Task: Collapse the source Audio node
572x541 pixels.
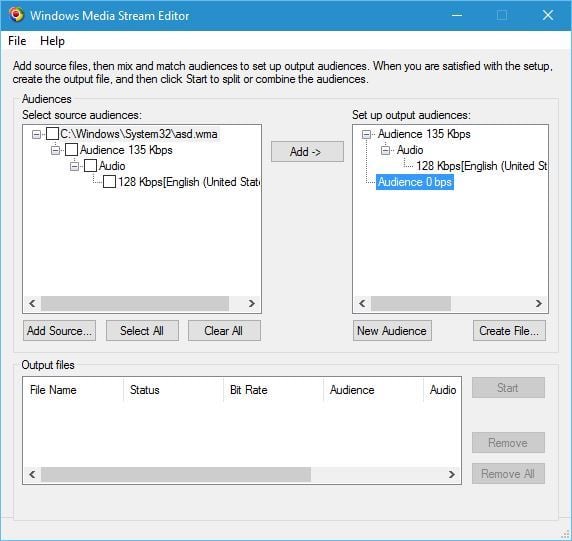Action: pyautogui.click(x=74, y=166)
